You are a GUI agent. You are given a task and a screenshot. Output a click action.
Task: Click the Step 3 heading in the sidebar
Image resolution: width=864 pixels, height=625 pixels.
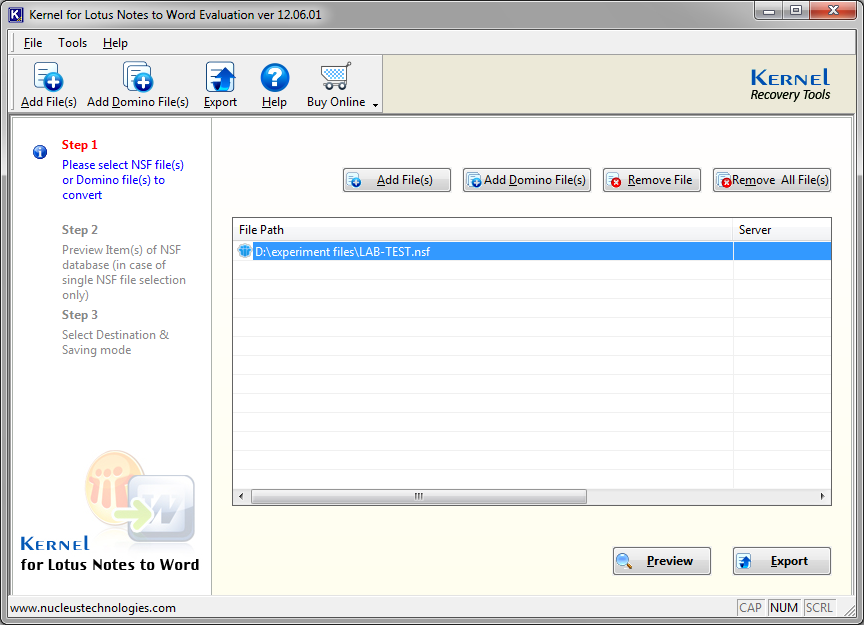(x=79, y=315)
